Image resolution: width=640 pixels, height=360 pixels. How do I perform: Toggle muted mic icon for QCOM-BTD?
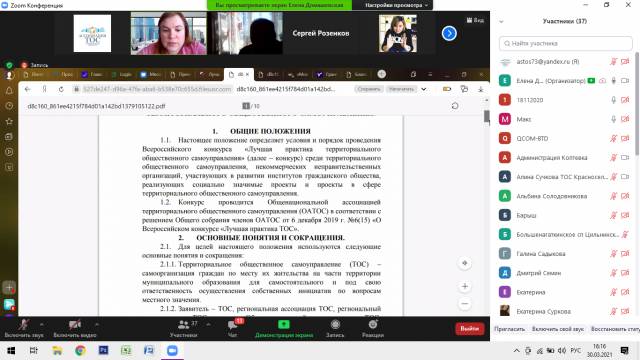pos(613,138)
